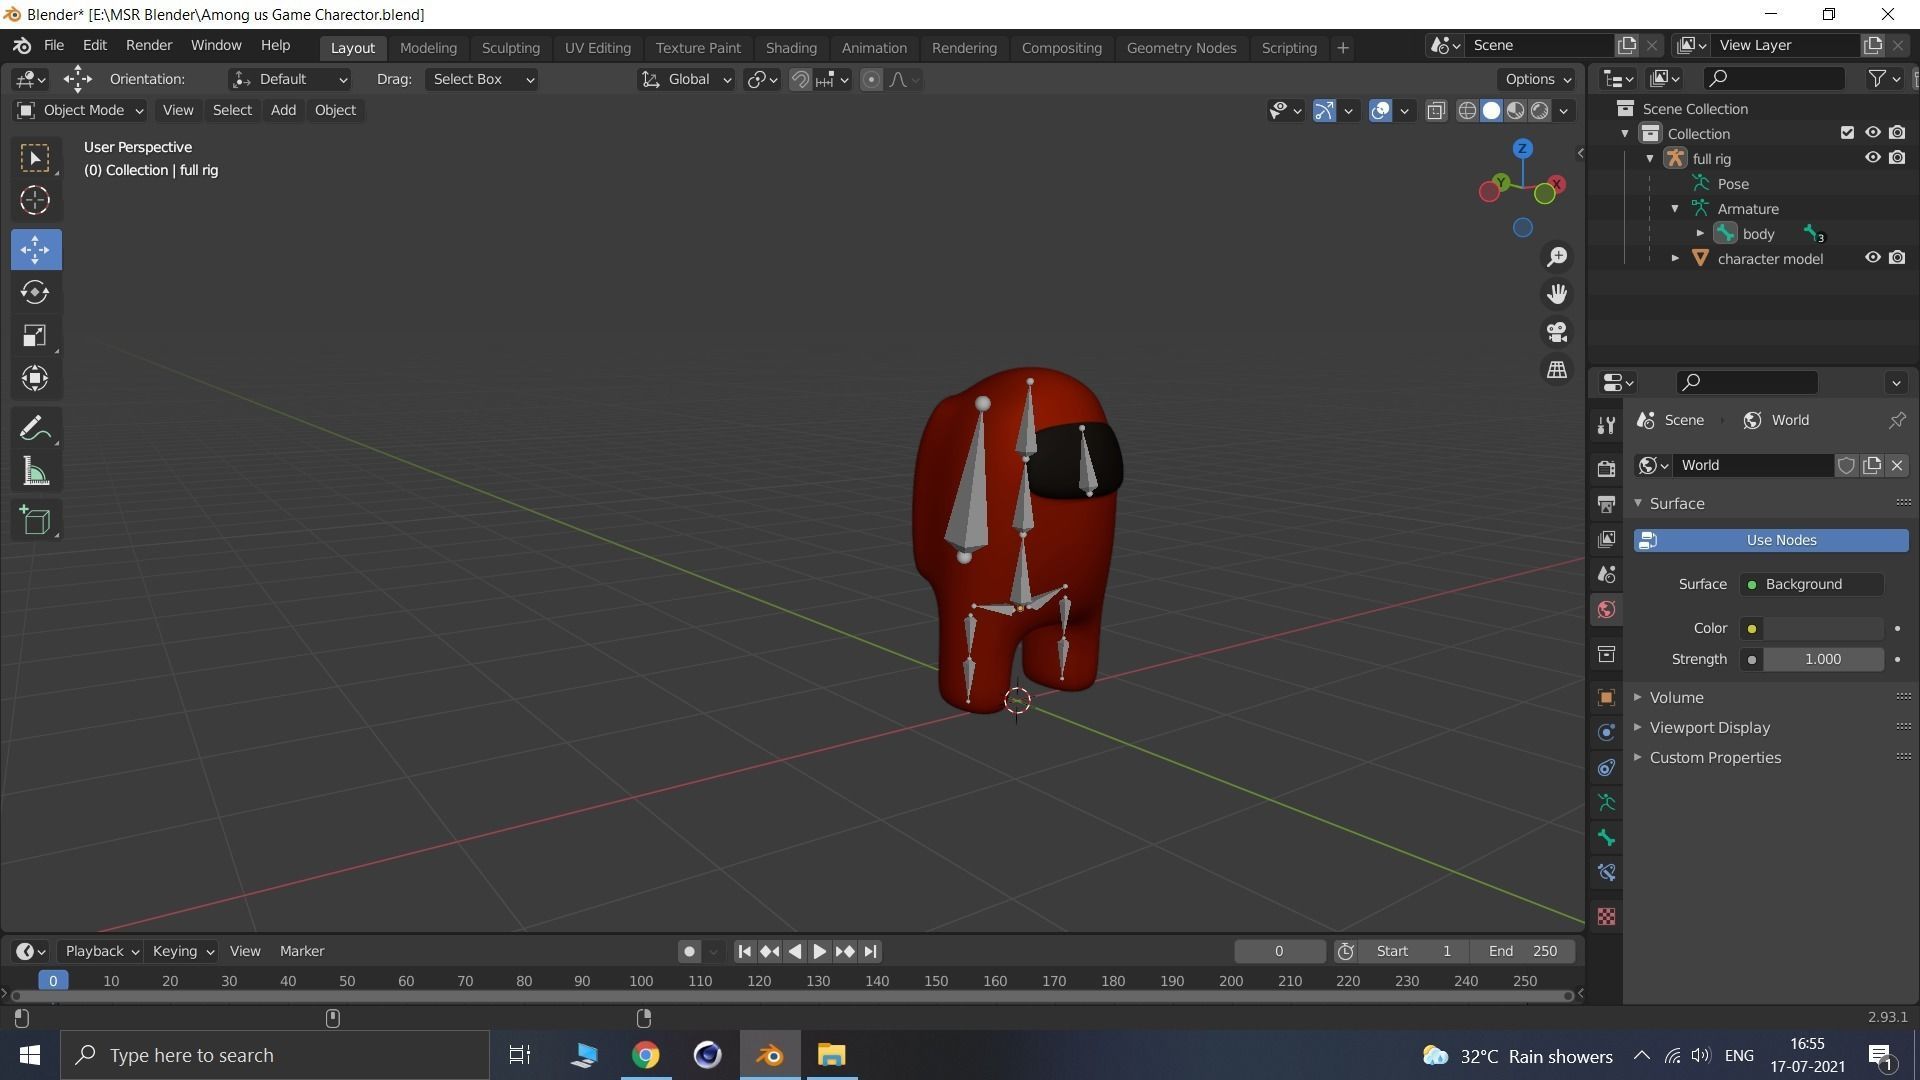Open the Physics properties tab
Viewport: 1920px width, 1080px height.
(1606, 732)
